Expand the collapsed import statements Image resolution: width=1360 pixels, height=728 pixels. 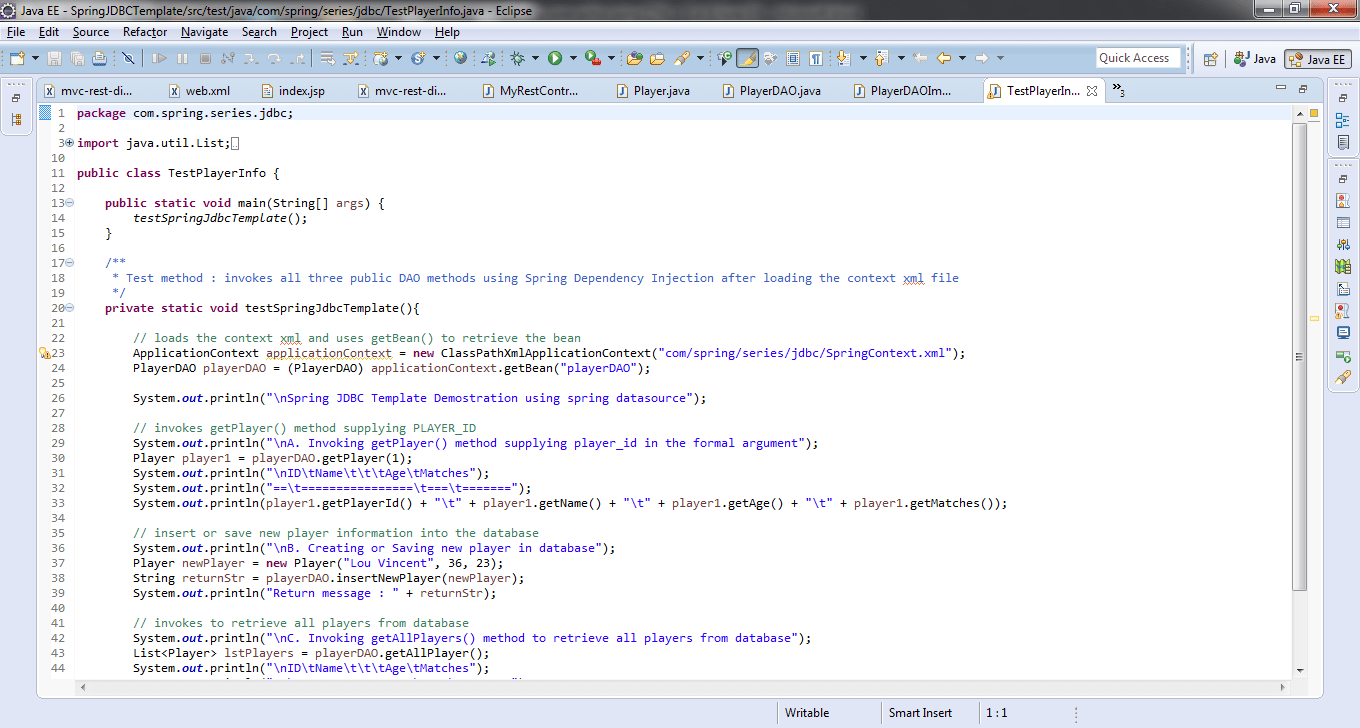coord(67,142)
